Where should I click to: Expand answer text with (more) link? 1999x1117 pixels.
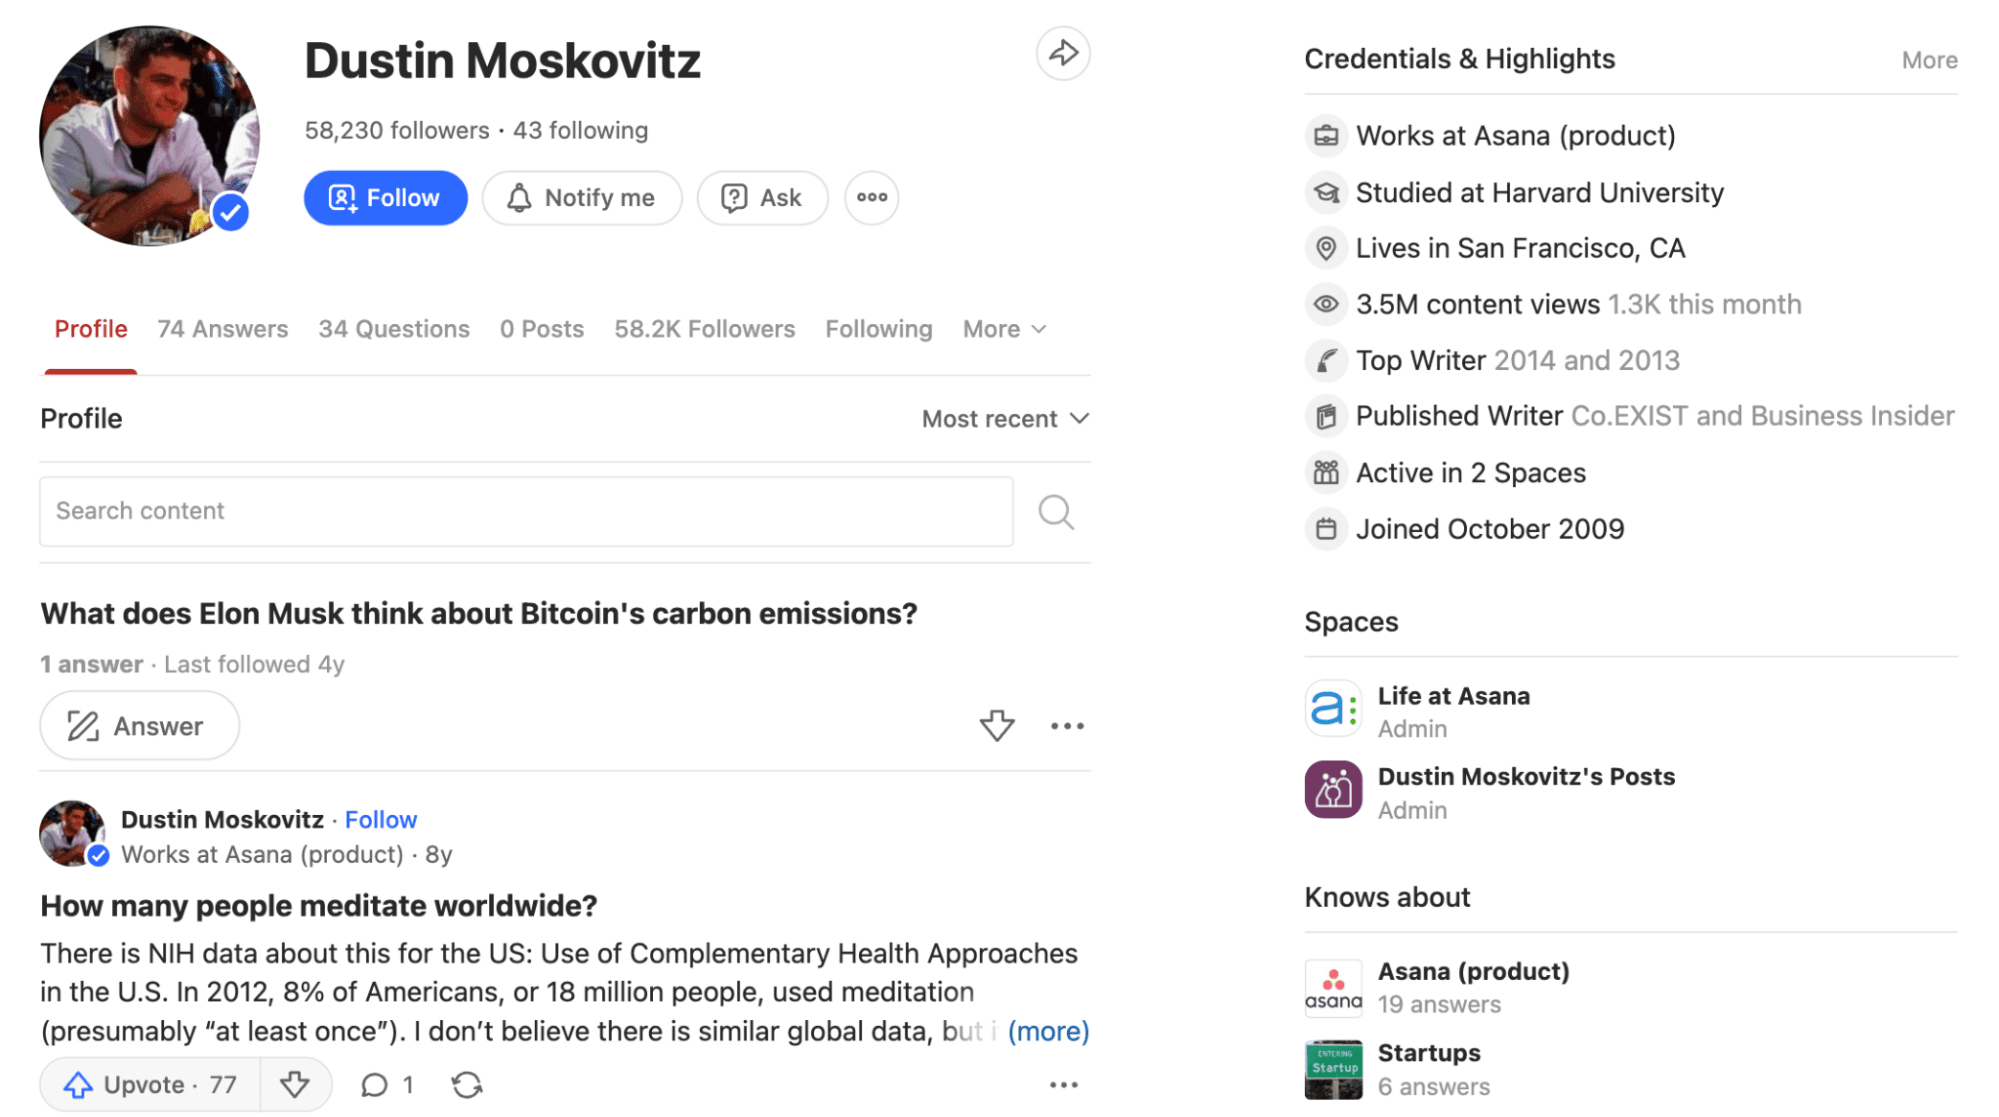[1047, 1031]
